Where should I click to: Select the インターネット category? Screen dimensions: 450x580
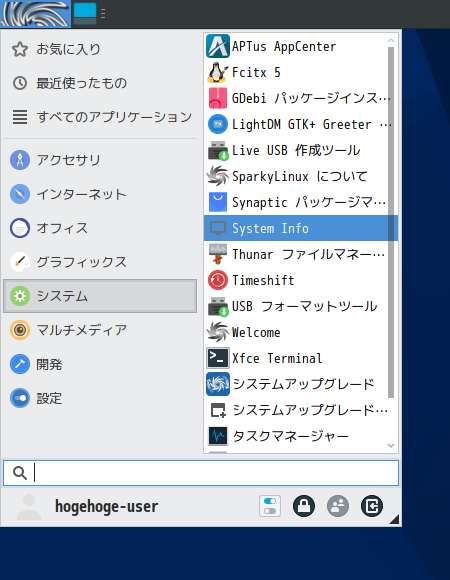click(x=100, y=194)
